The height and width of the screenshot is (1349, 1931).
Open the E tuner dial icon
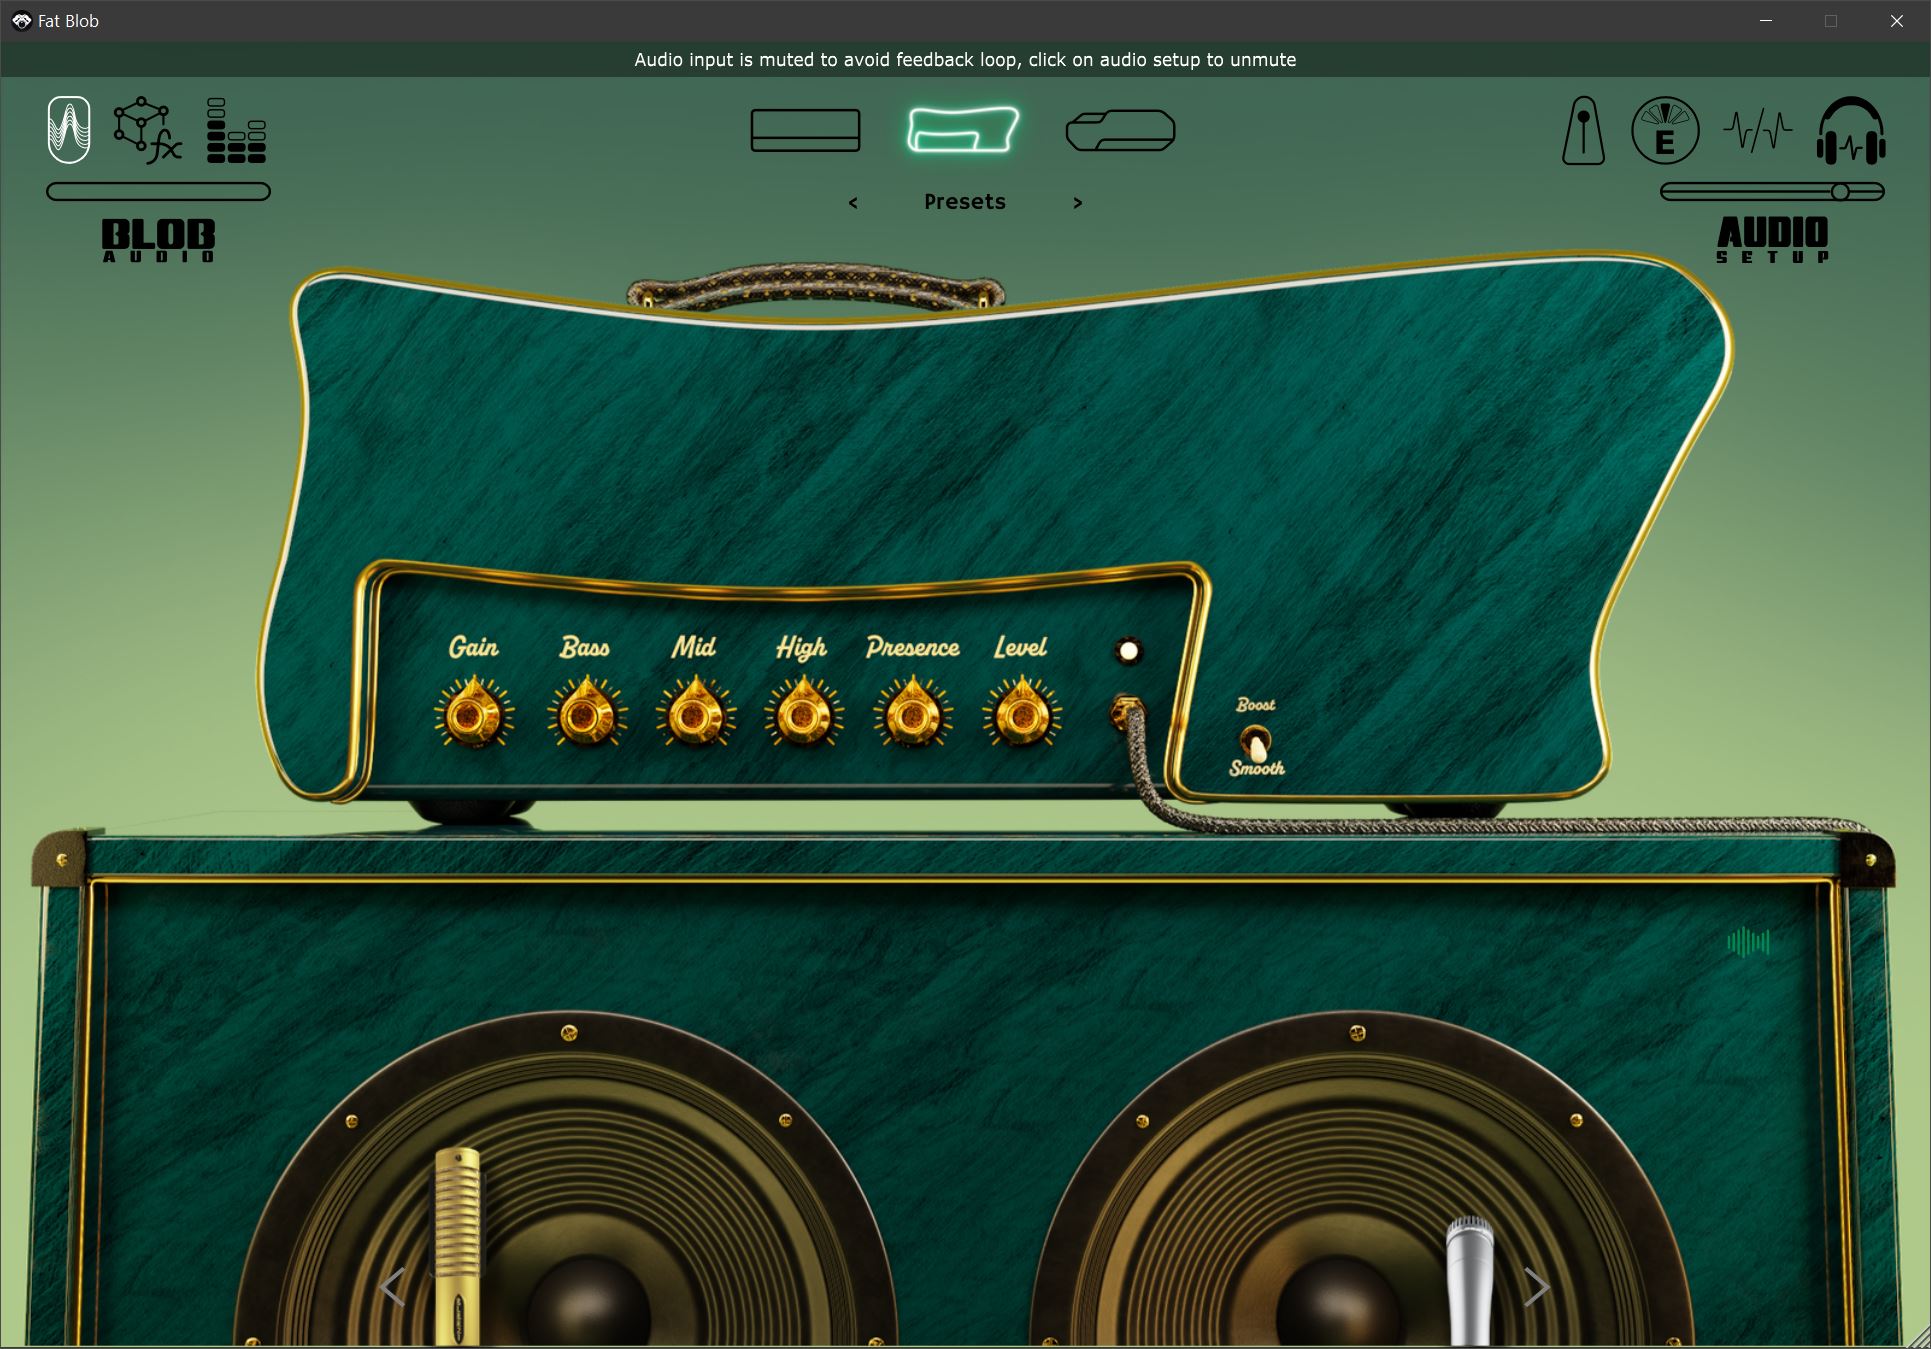(1664, 131)
